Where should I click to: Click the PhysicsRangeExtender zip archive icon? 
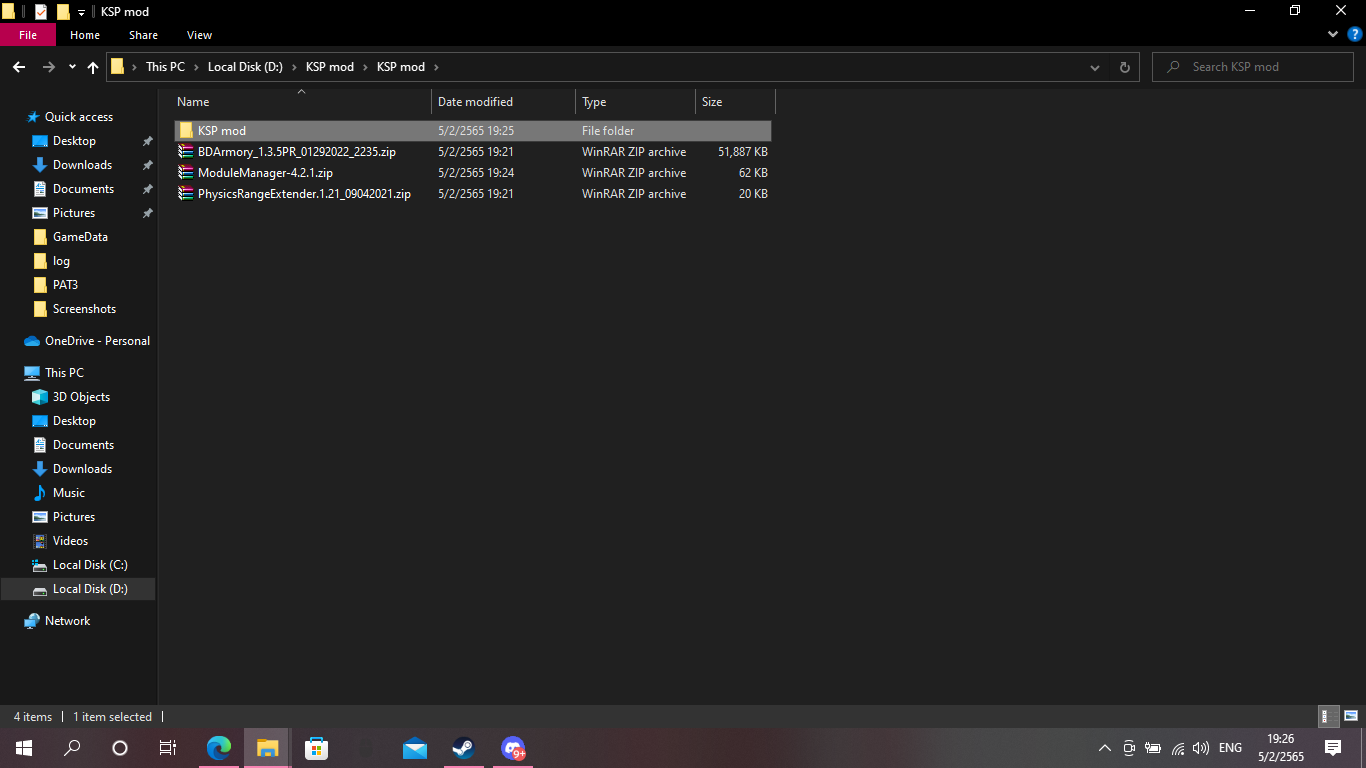[x=186, y=194]
